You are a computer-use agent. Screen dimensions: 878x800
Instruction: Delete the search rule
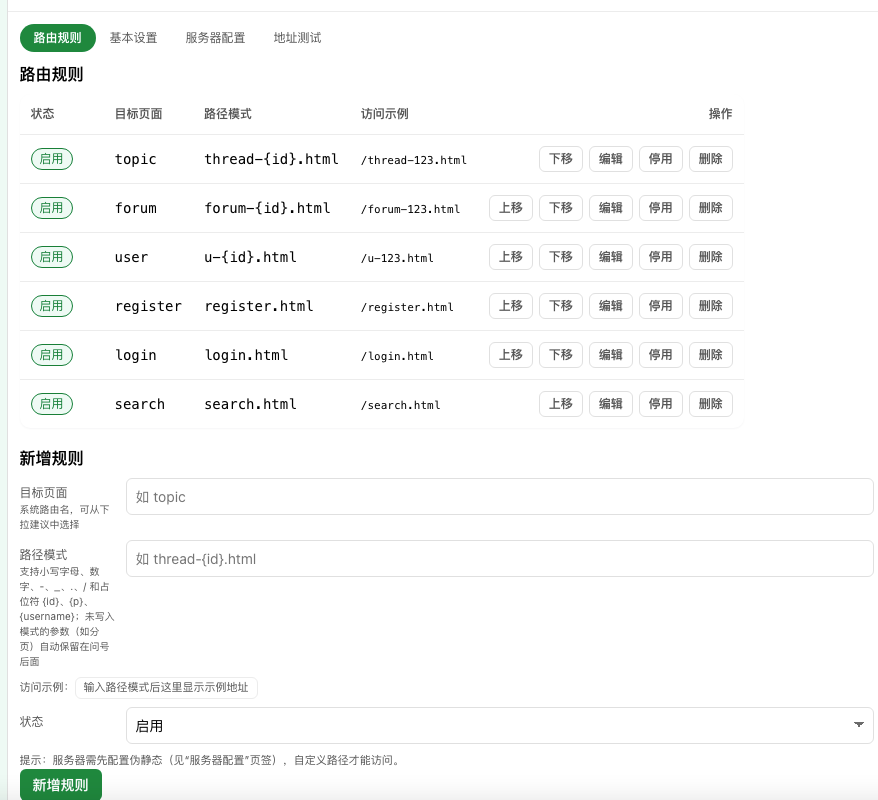pyautogui.click(x=711, y=404)
